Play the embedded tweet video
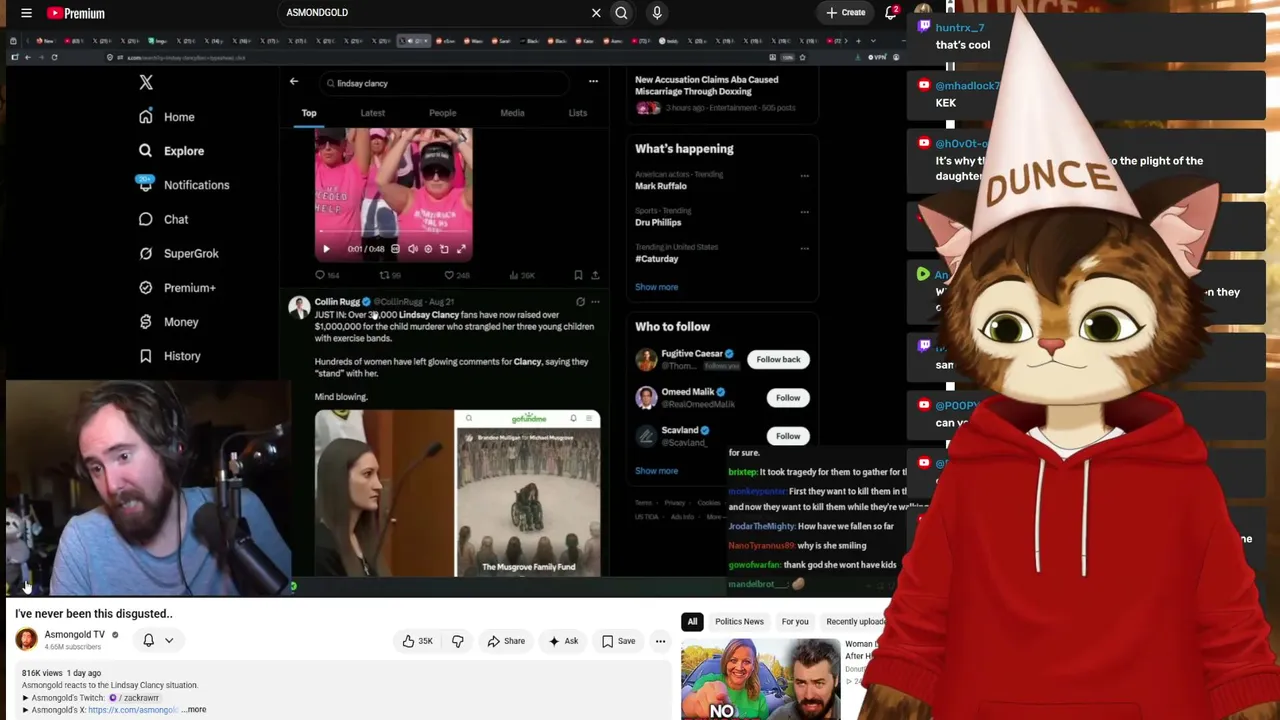 coord(326,249)
